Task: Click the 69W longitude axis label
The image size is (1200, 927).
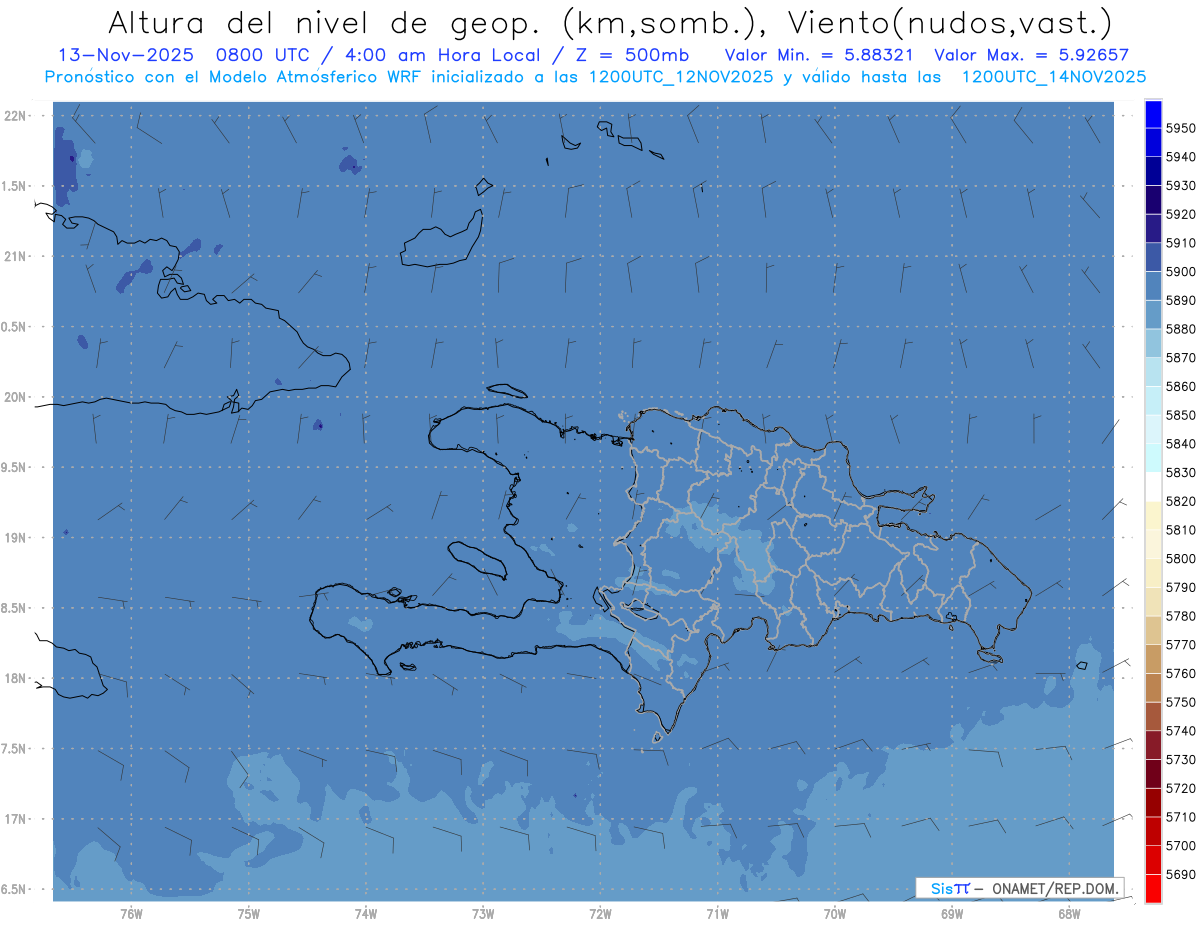Action: coord(952,914)
